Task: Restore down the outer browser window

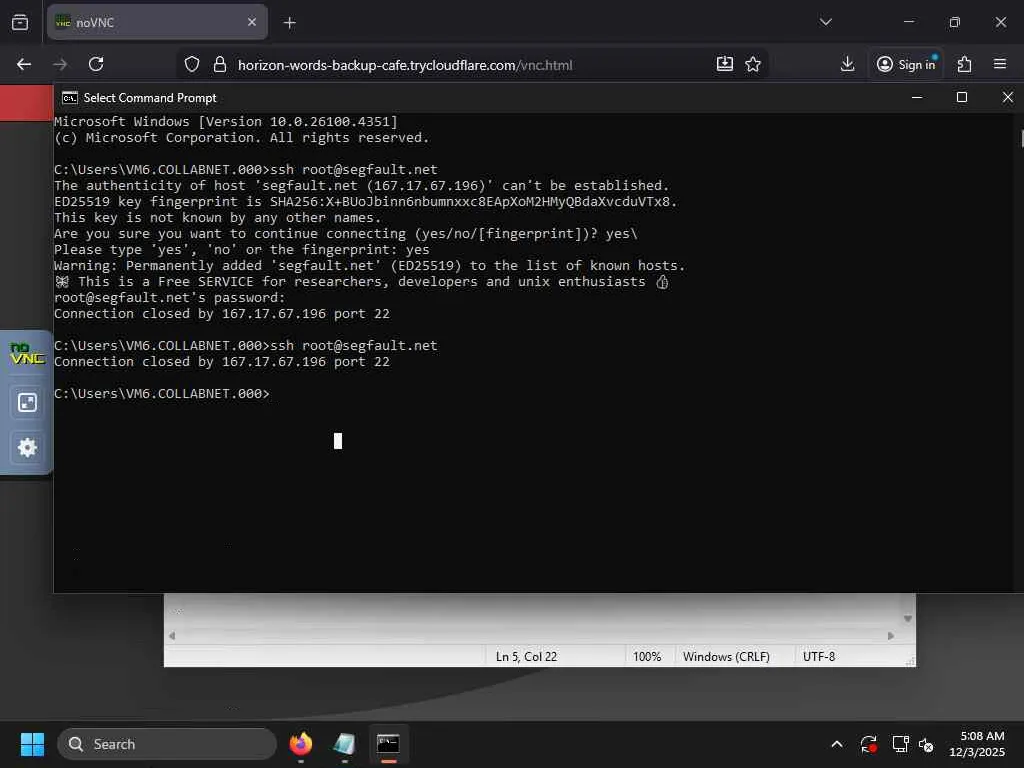Action: click(x=955, y=22)
